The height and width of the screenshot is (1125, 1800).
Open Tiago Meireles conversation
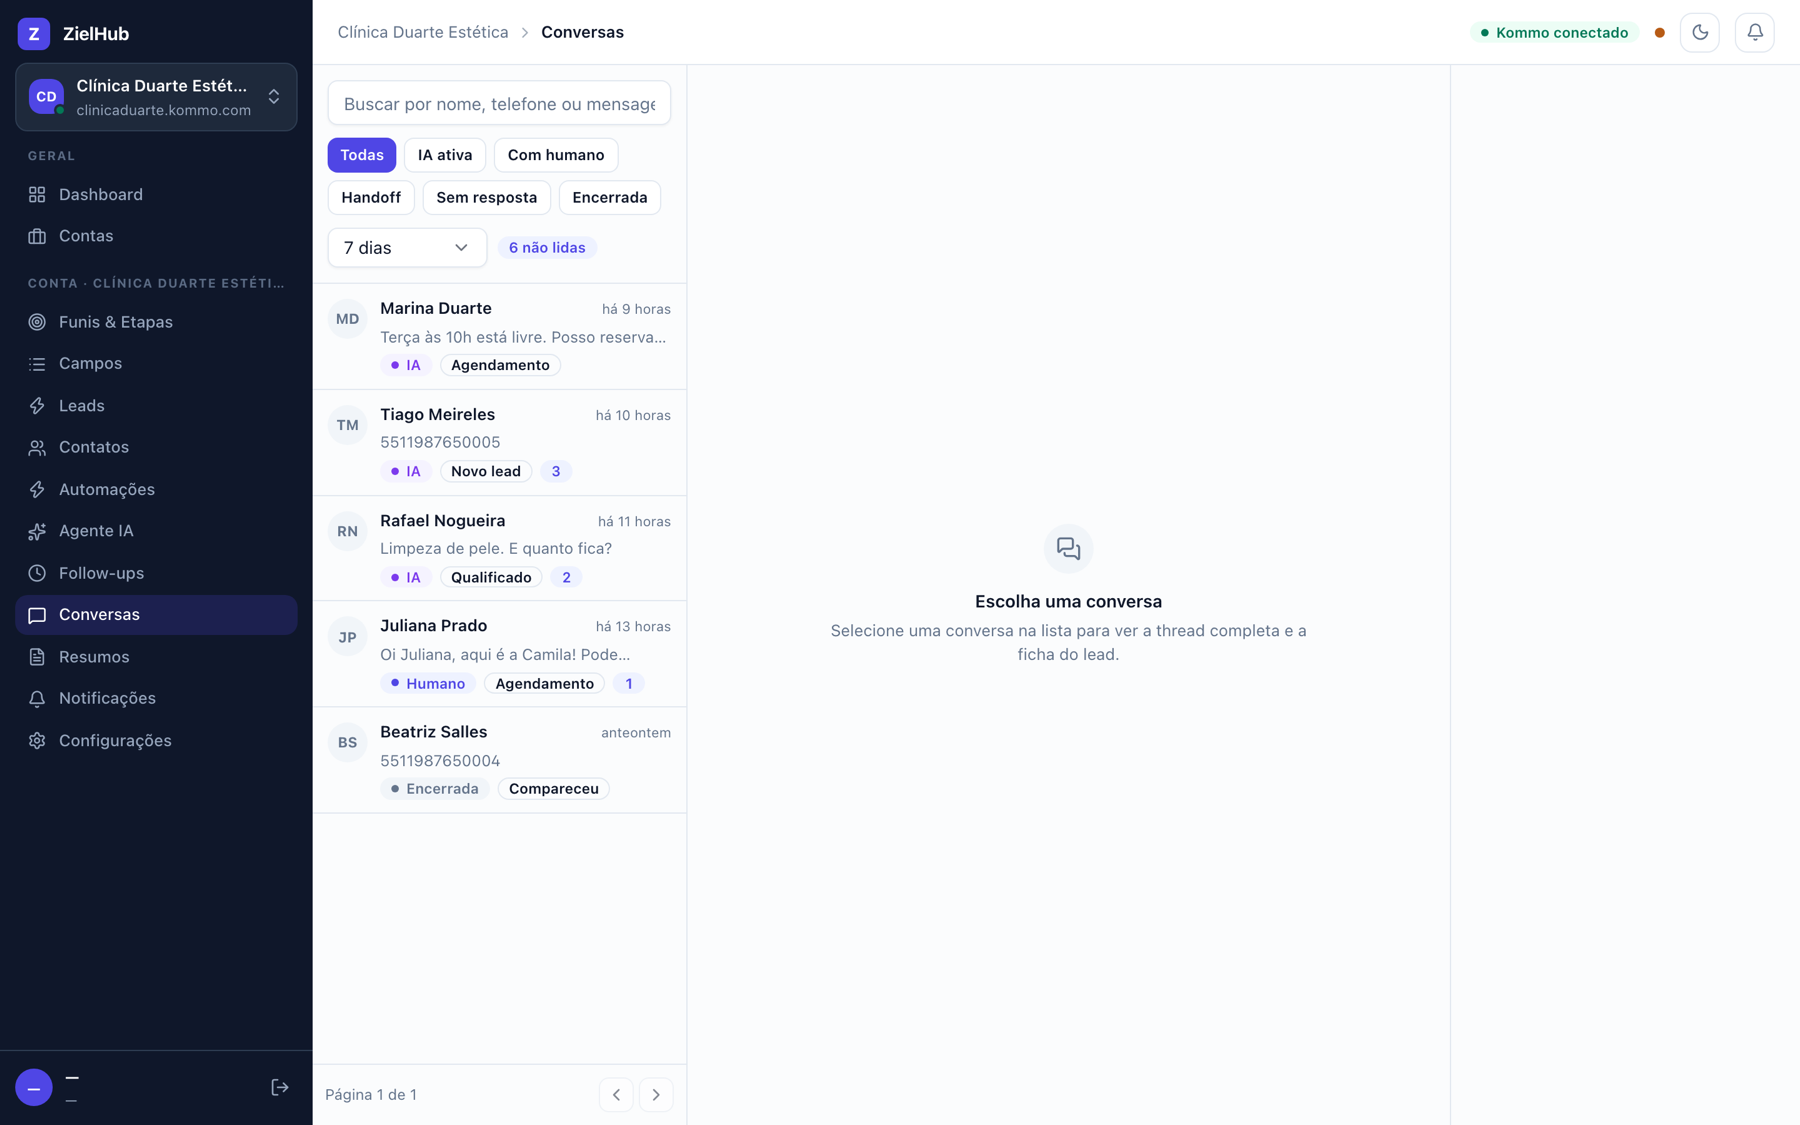500,443
